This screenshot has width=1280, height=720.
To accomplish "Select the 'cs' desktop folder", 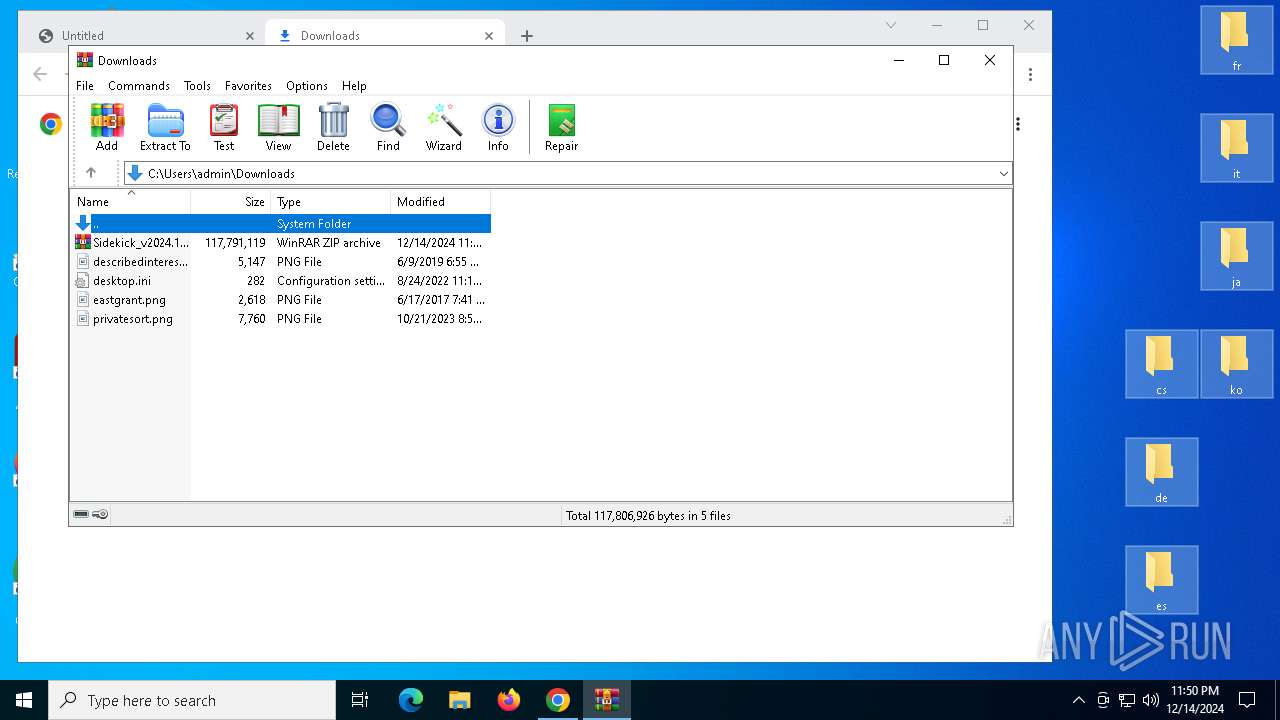I will tap(1162, 364).
